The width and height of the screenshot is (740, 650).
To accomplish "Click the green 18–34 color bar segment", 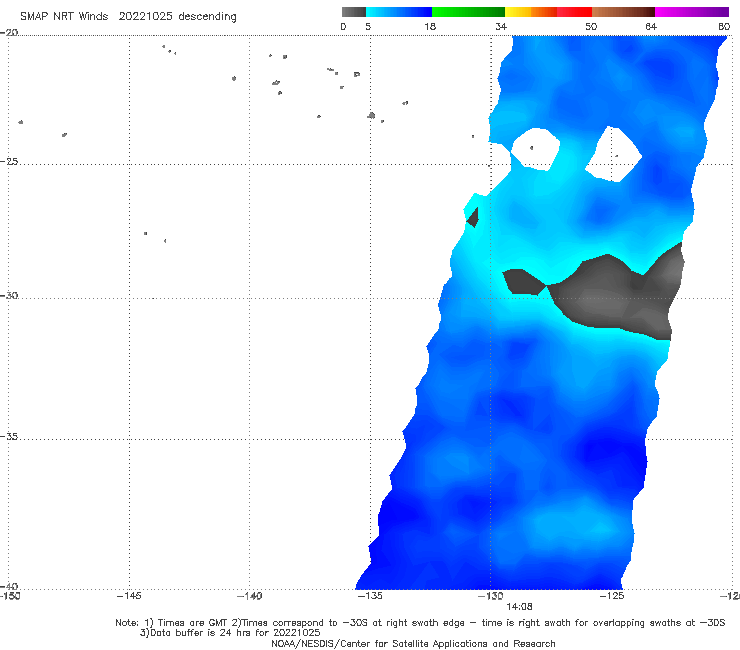I will pyautogui.click(x=468, y=12).
